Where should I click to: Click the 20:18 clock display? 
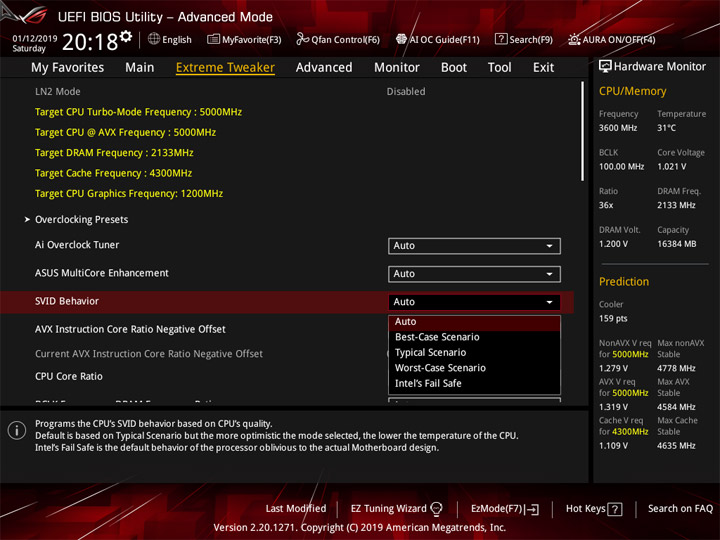point(90,42)
